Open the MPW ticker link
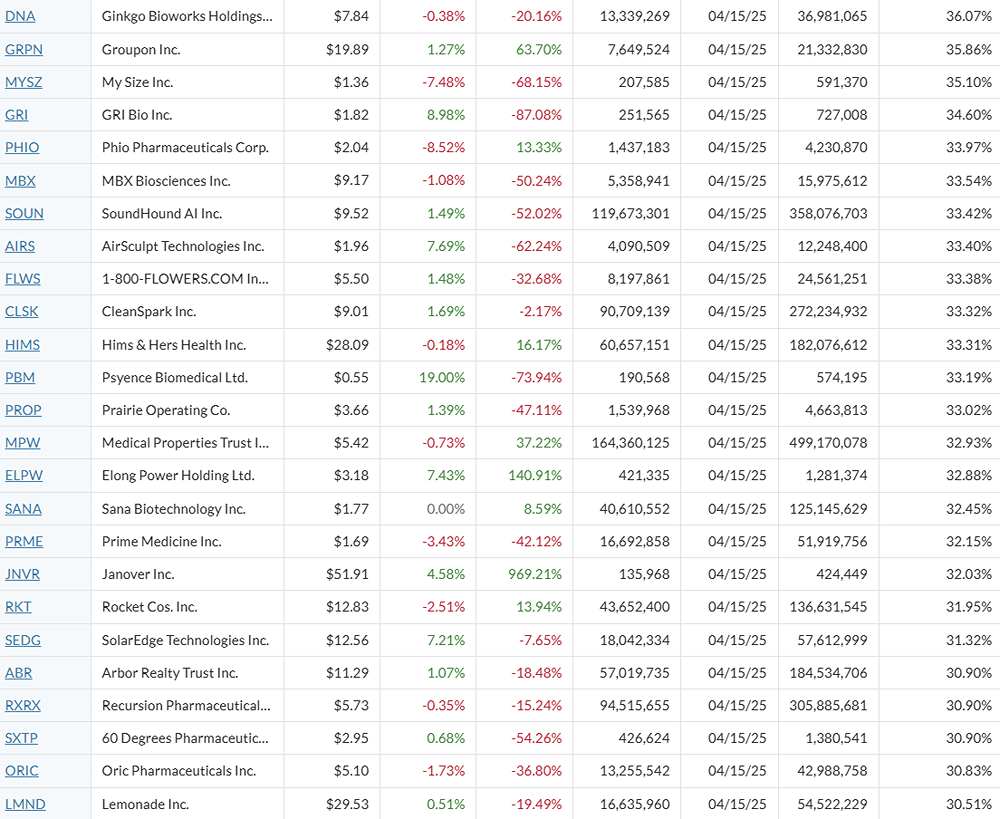The image size is (1000, 819). (22, 443)
